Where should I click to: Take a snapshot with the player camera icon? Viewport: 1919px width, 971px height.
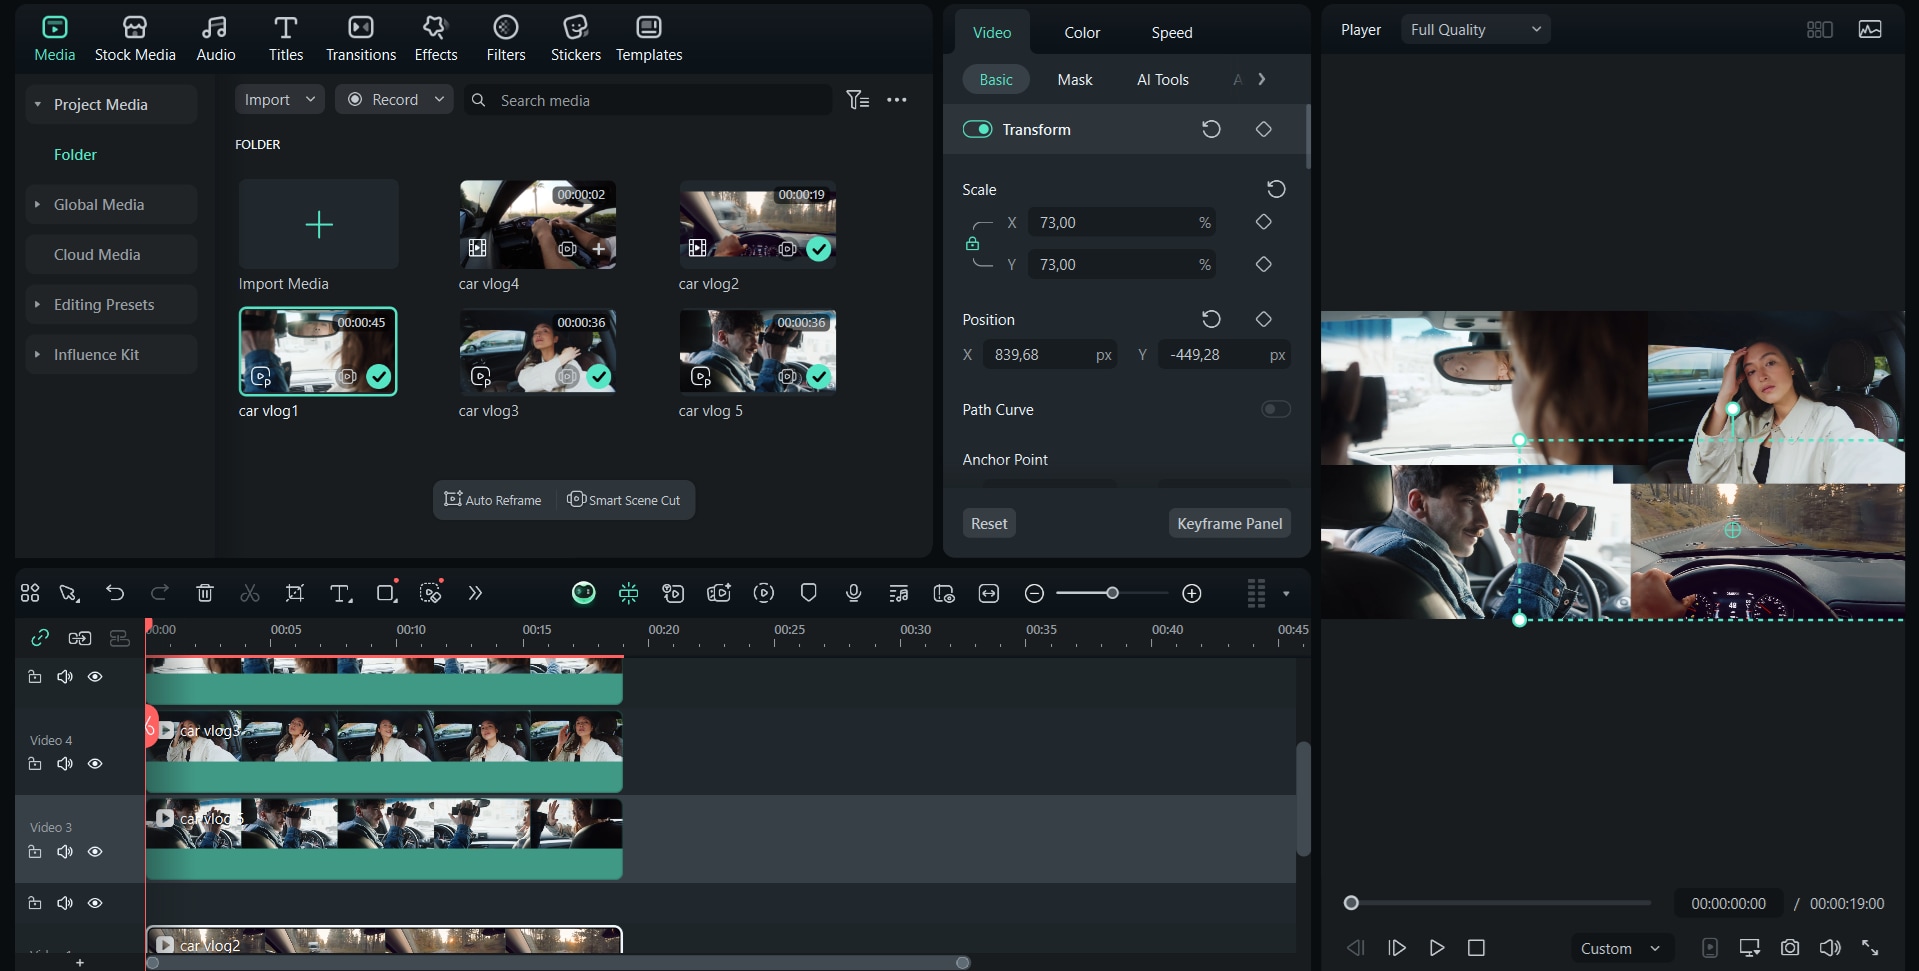[1790, 947]
